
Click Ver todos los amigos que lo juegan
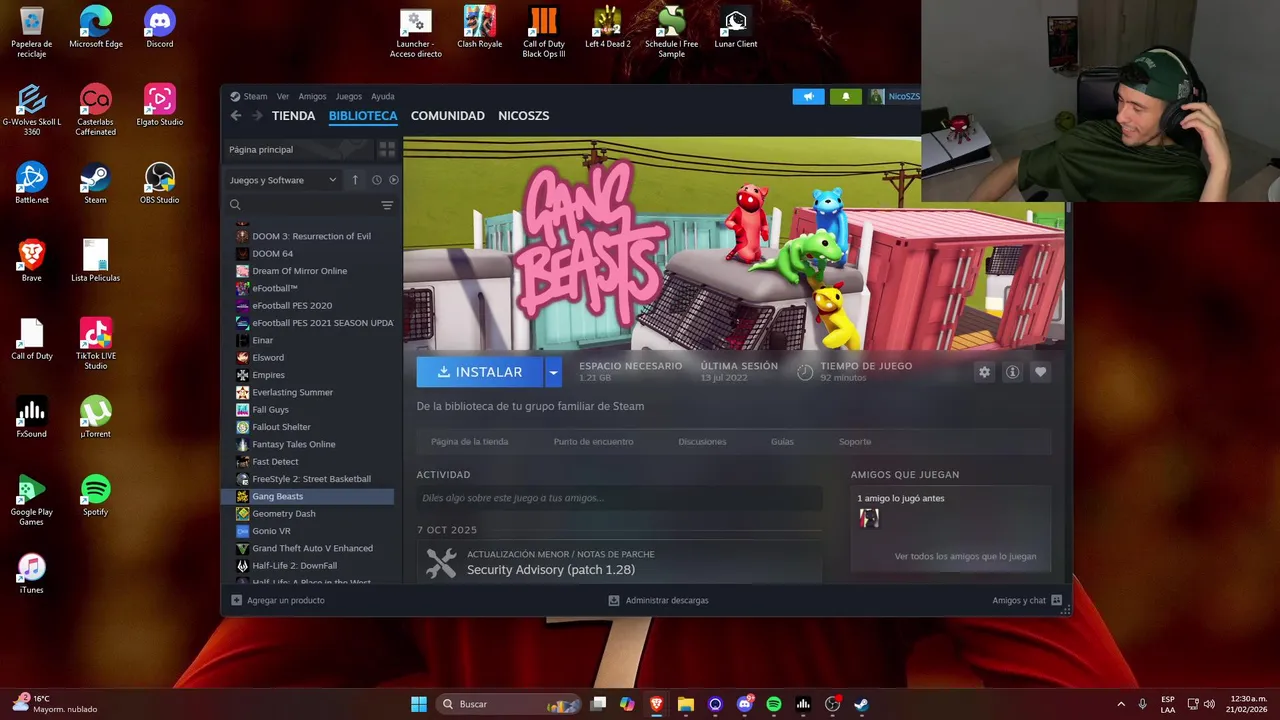coord(965,556)
